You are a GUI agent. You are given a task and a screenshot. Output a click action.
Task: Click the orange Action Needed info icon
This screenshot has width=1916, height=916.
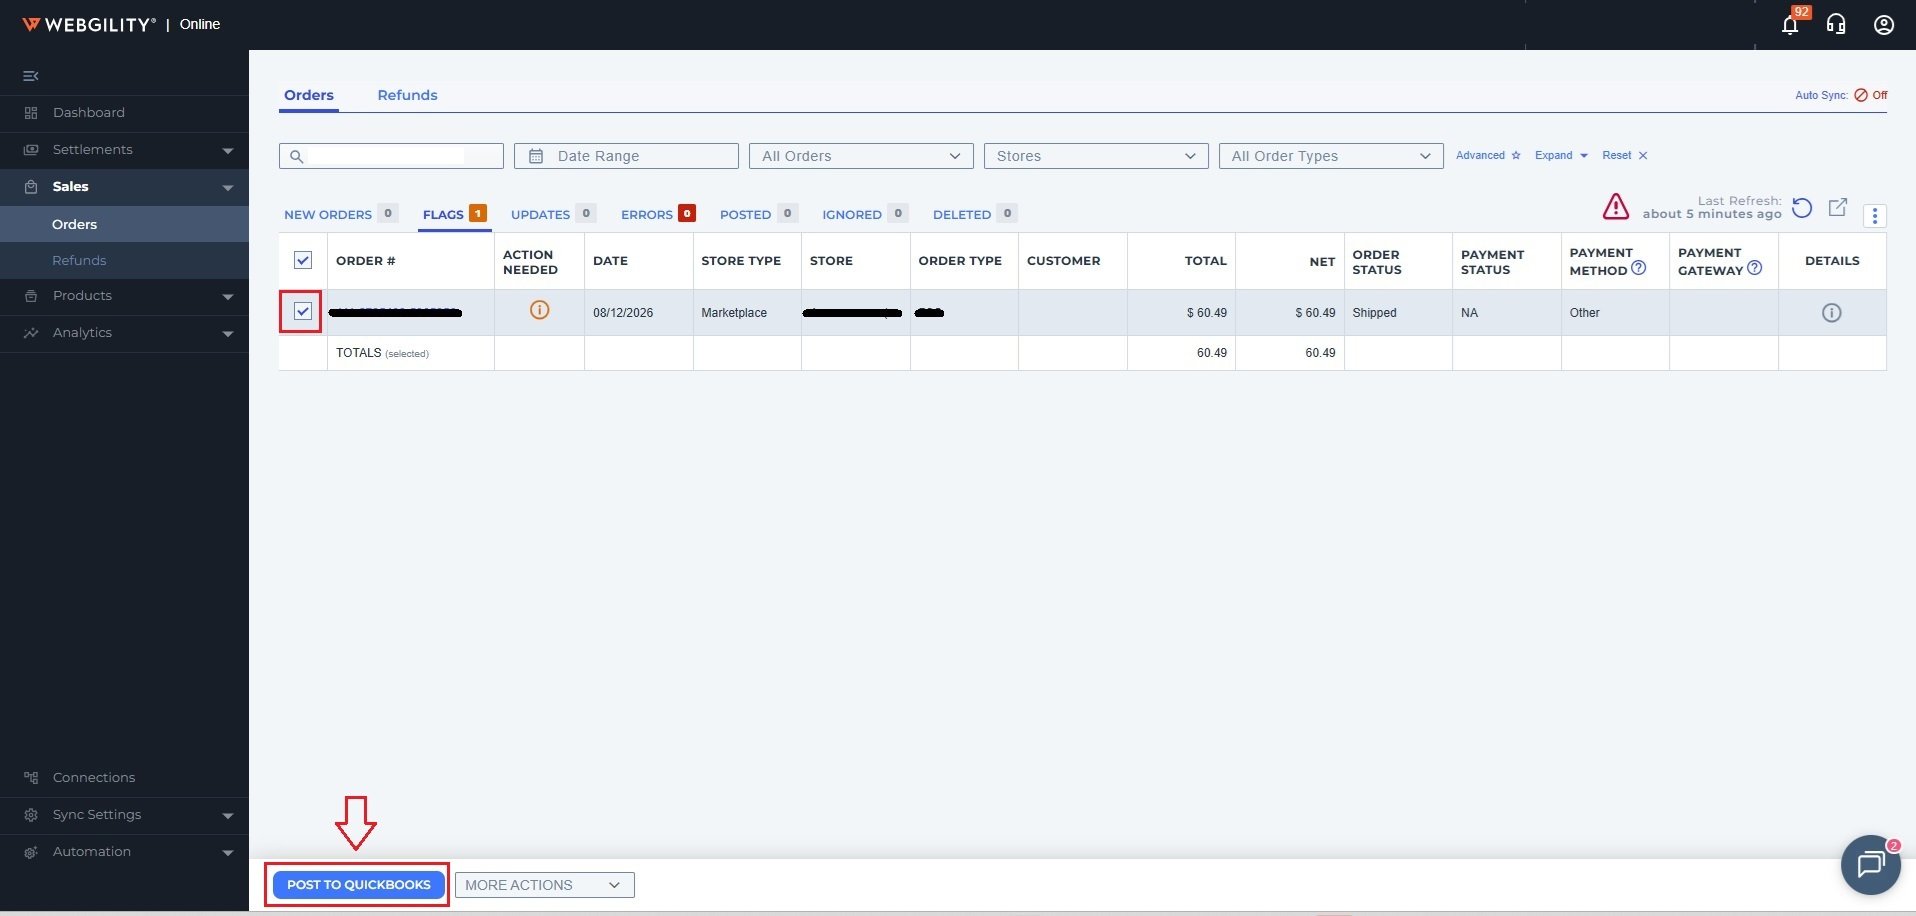click(x=539, y=310)
